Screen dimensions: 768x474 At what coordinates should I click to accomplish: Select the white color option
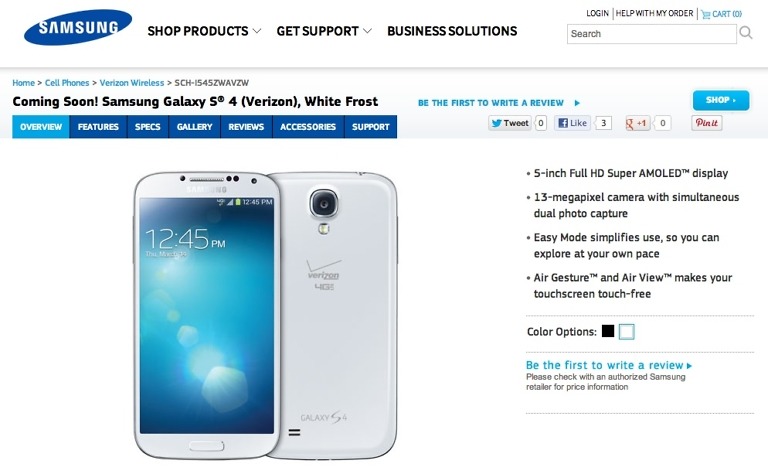tap(626, 332)
